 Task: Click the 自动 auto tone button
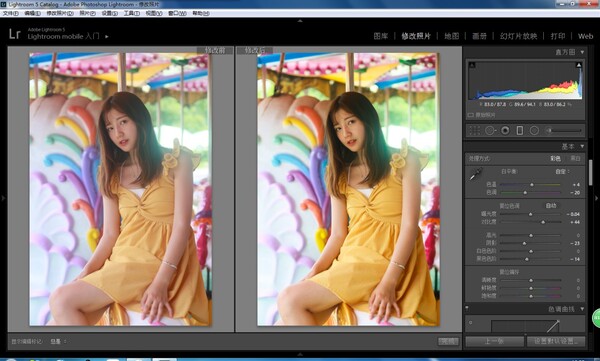551,206
